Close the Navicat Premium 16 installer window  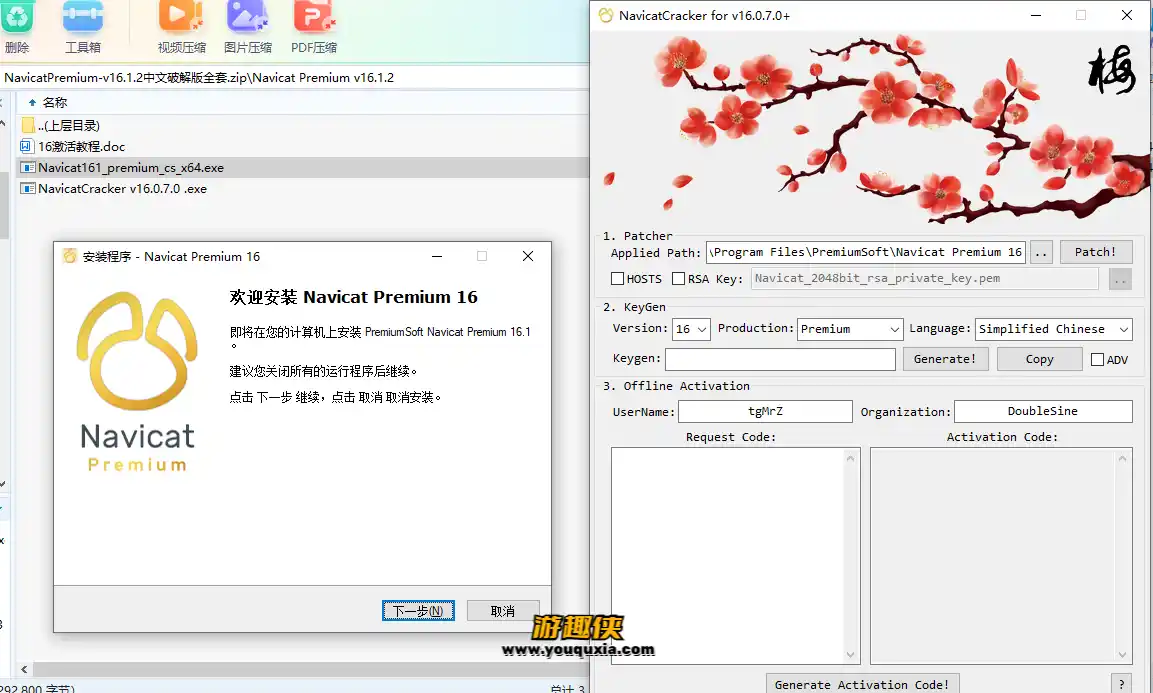(528, 256)
